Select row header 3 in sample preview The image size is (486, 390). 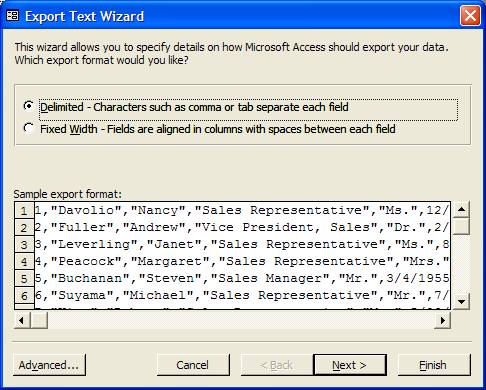(24, 245)
